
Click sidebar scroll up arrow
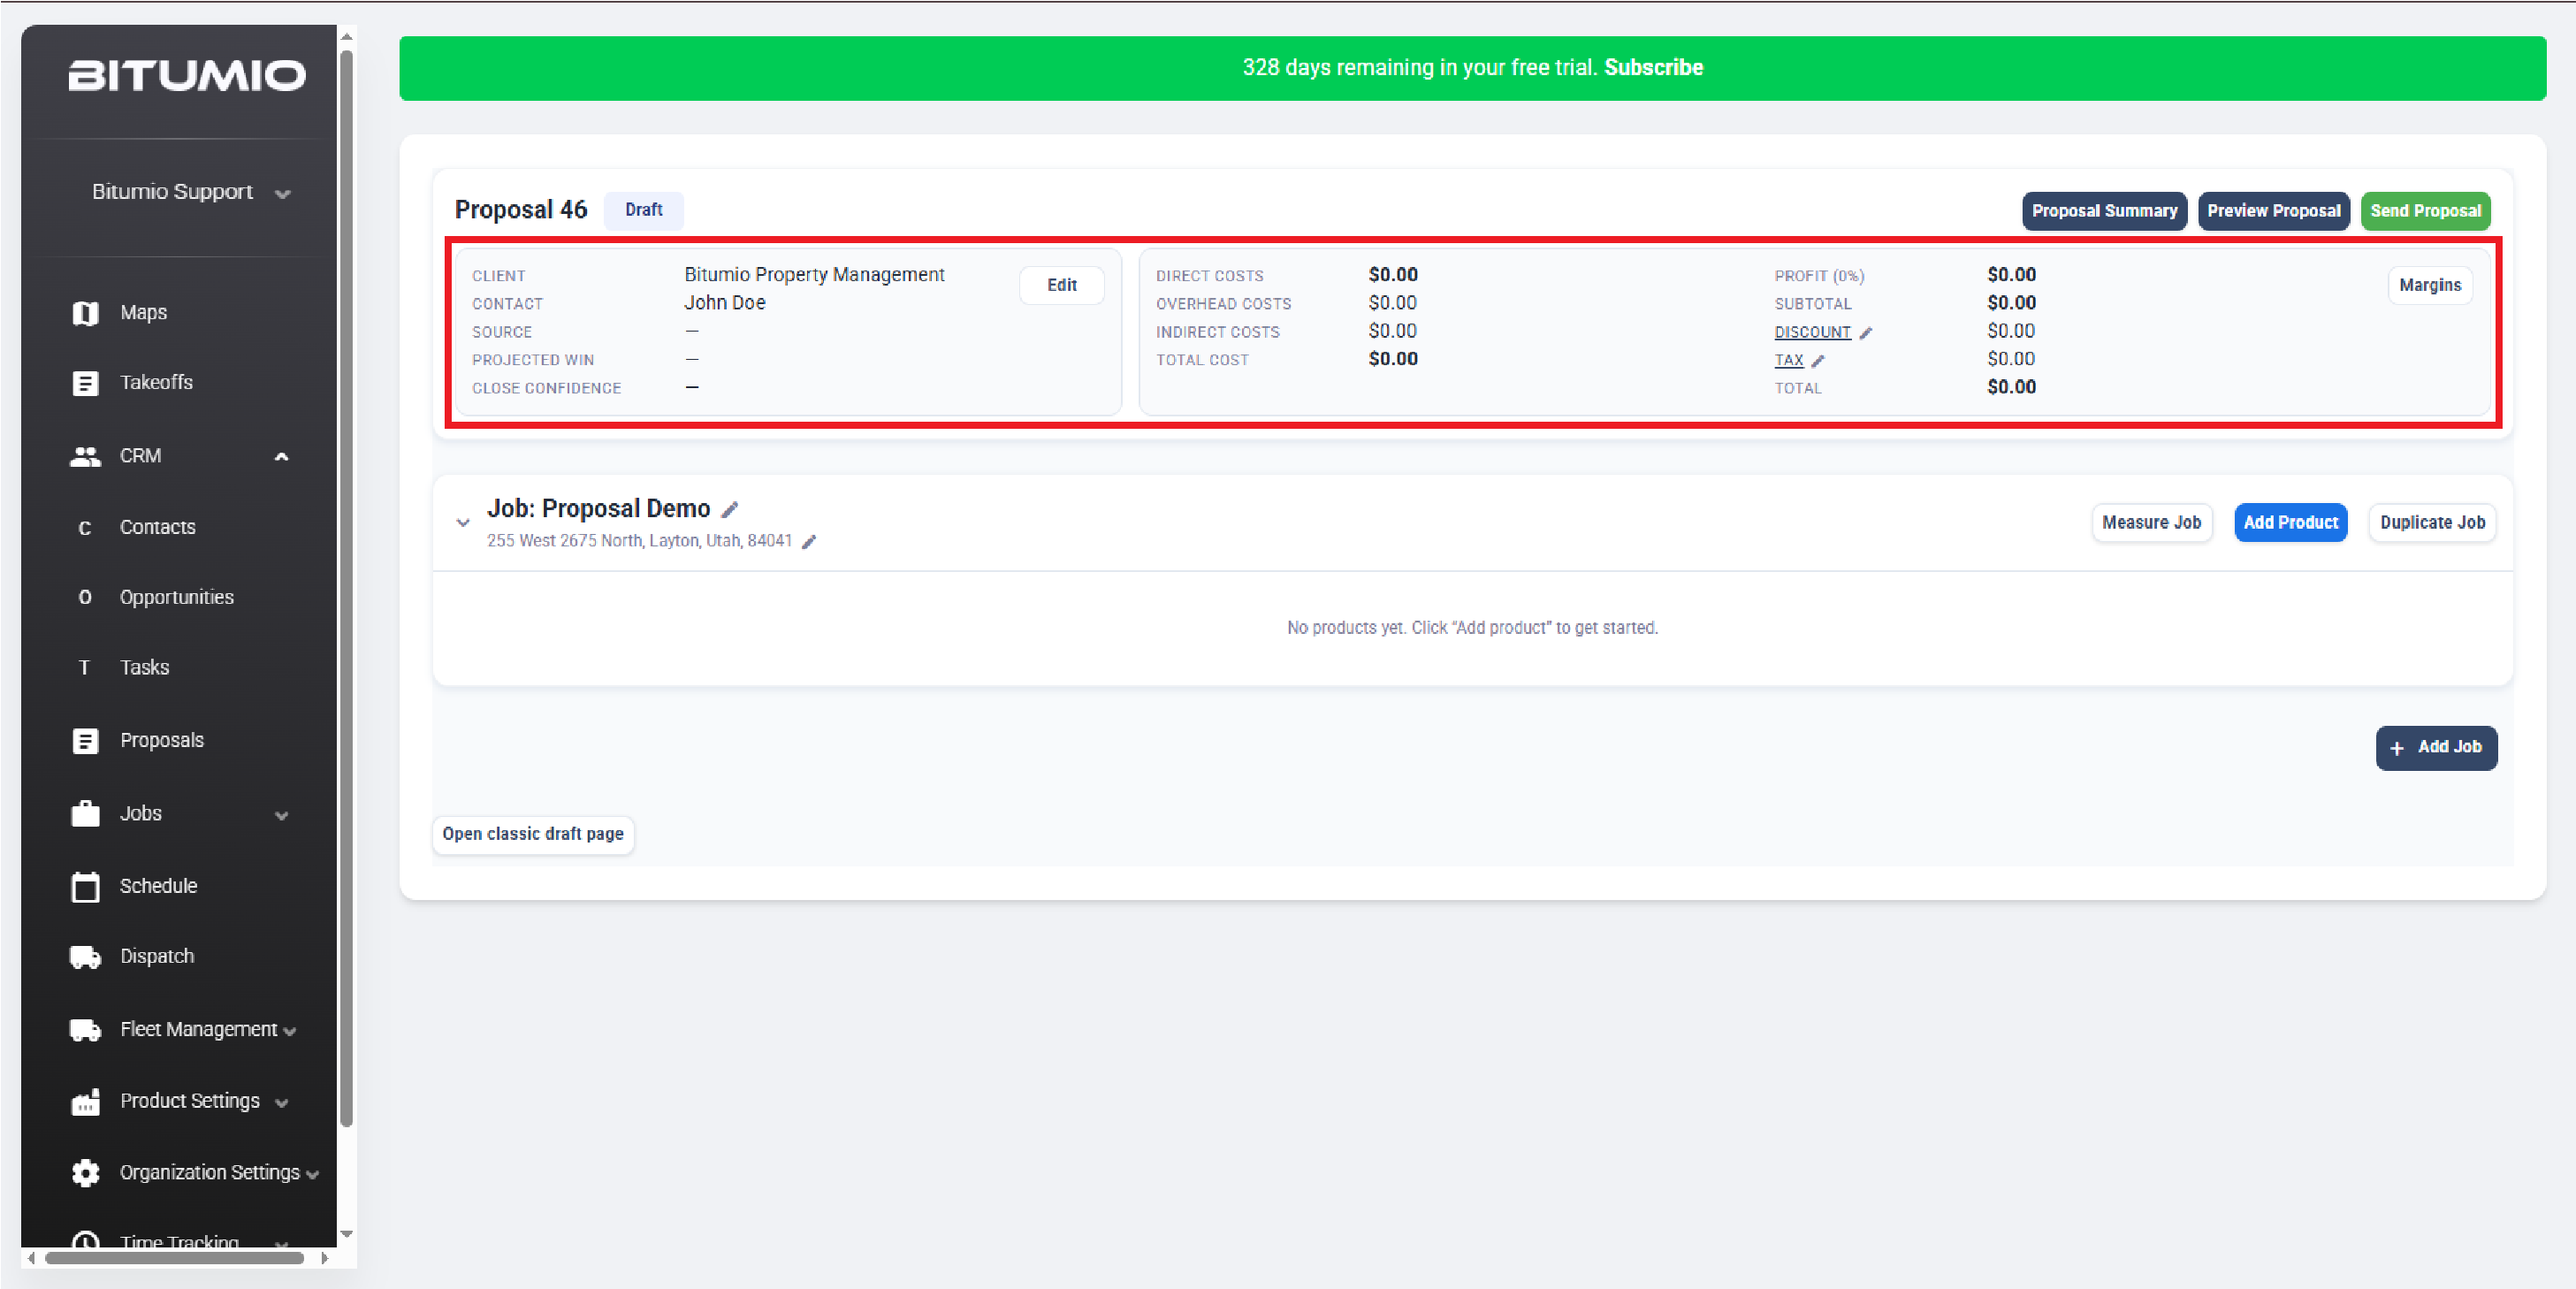coord(347,37)
